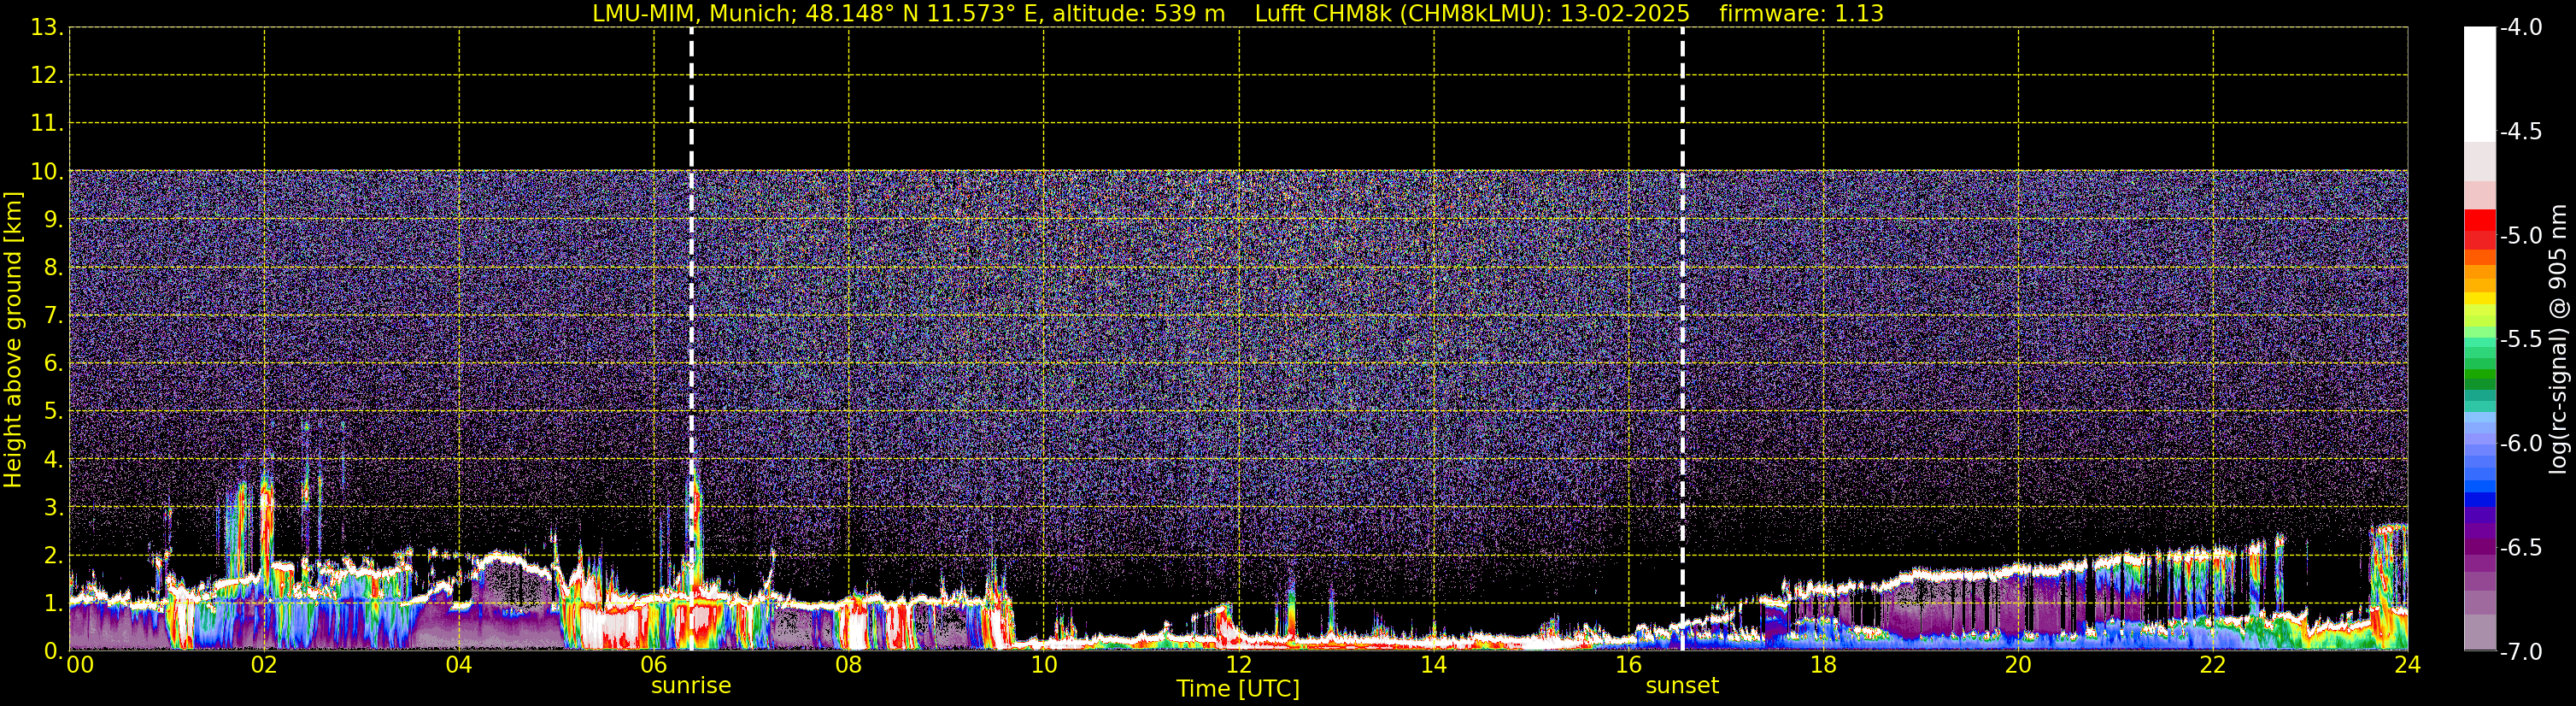Click the '5.' height axis tick label
Viewport: 2576px width, 706px height.
pos(53,412)
